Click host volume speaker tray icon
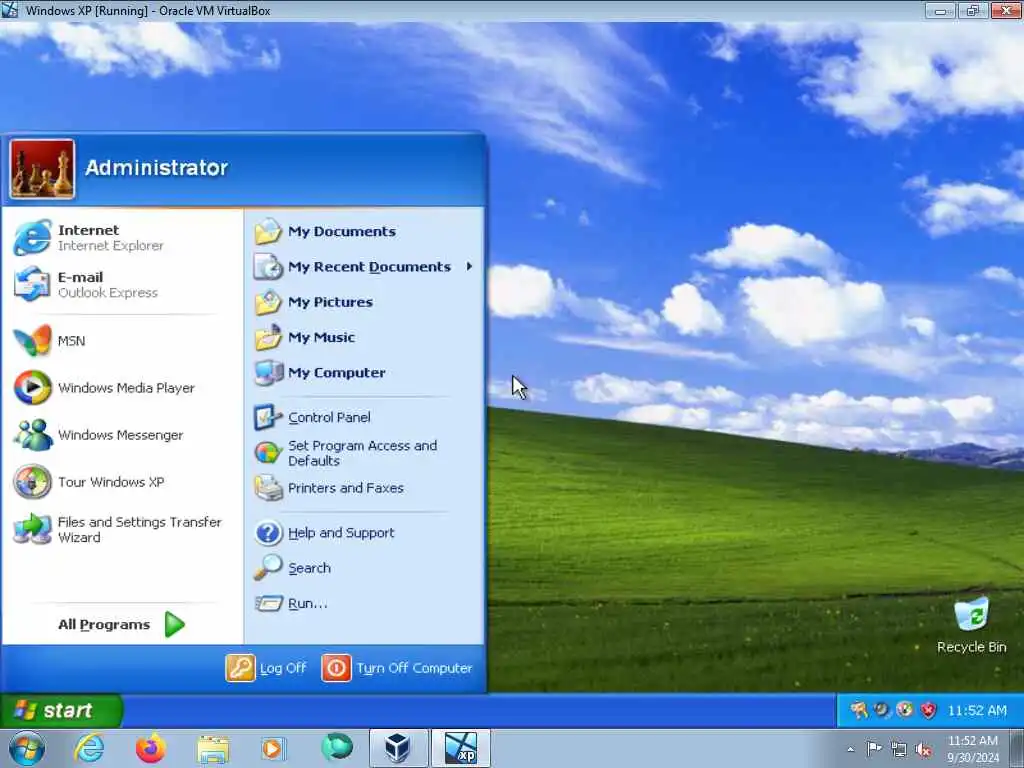The image size is (1024, 768). tap(923, 750)
